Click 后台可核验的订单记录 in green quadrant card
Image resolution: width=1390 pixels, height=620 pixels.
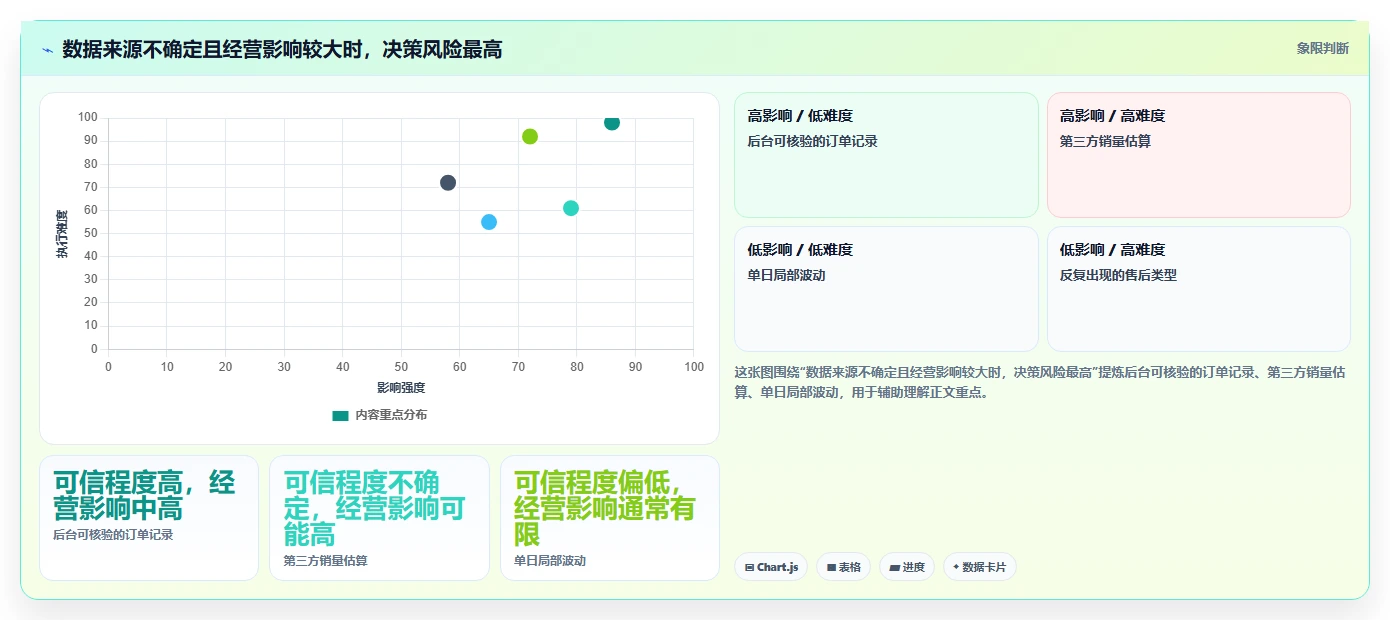[813, 142]
